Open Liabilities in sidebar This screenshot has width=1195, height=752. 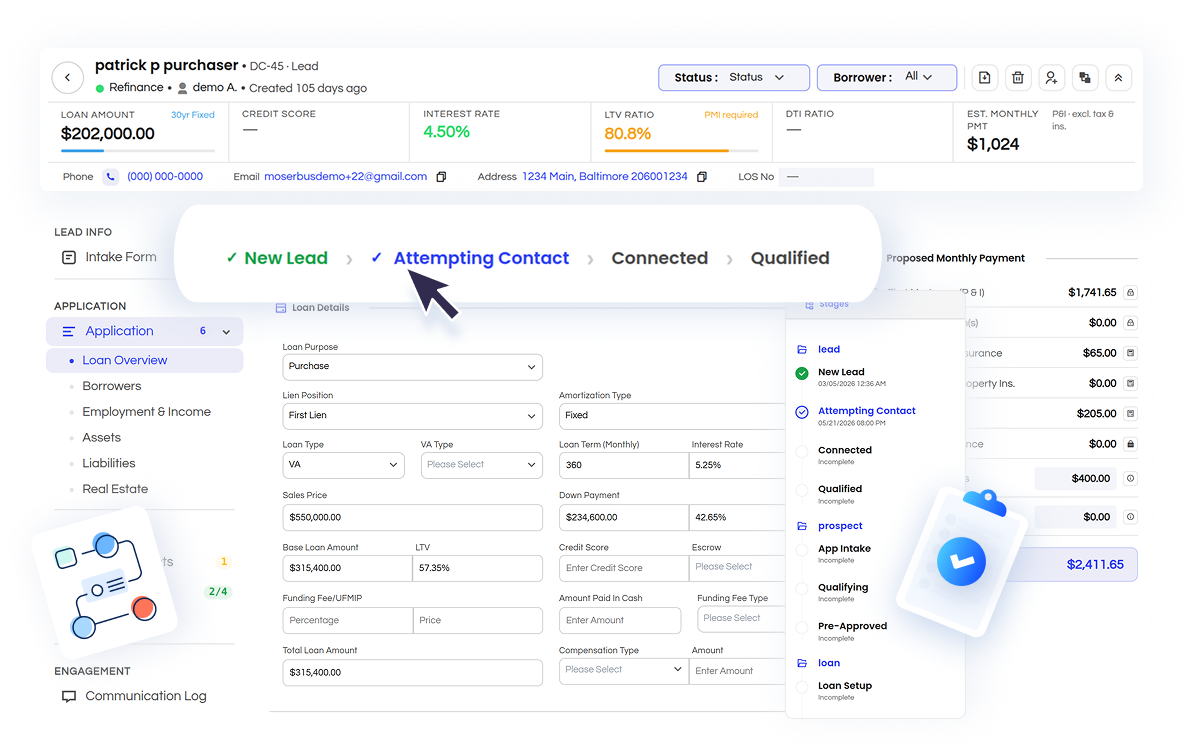click(x=108, y=463)
